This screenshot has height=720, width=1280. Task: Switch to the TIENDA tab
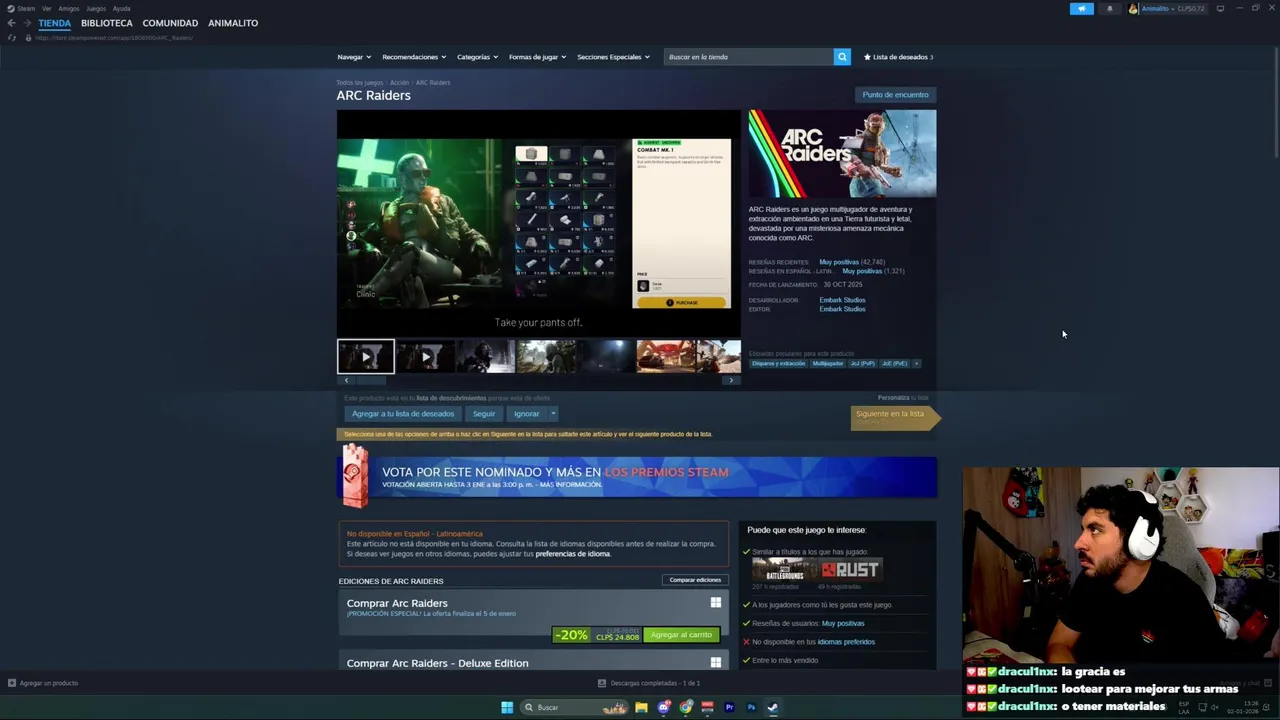pos(55,23)
